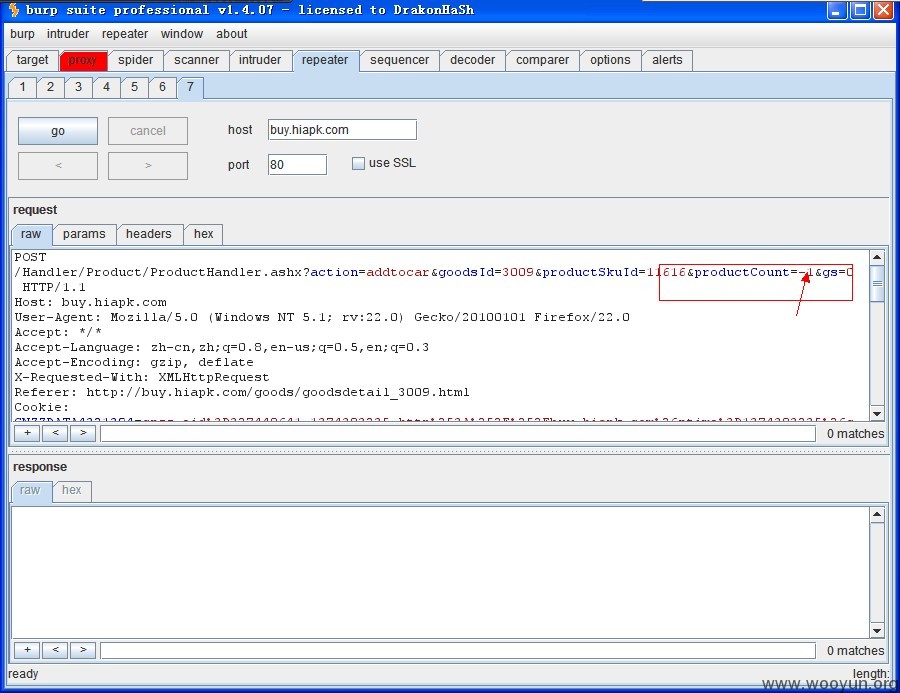Switch to the scanner tab

196,60
